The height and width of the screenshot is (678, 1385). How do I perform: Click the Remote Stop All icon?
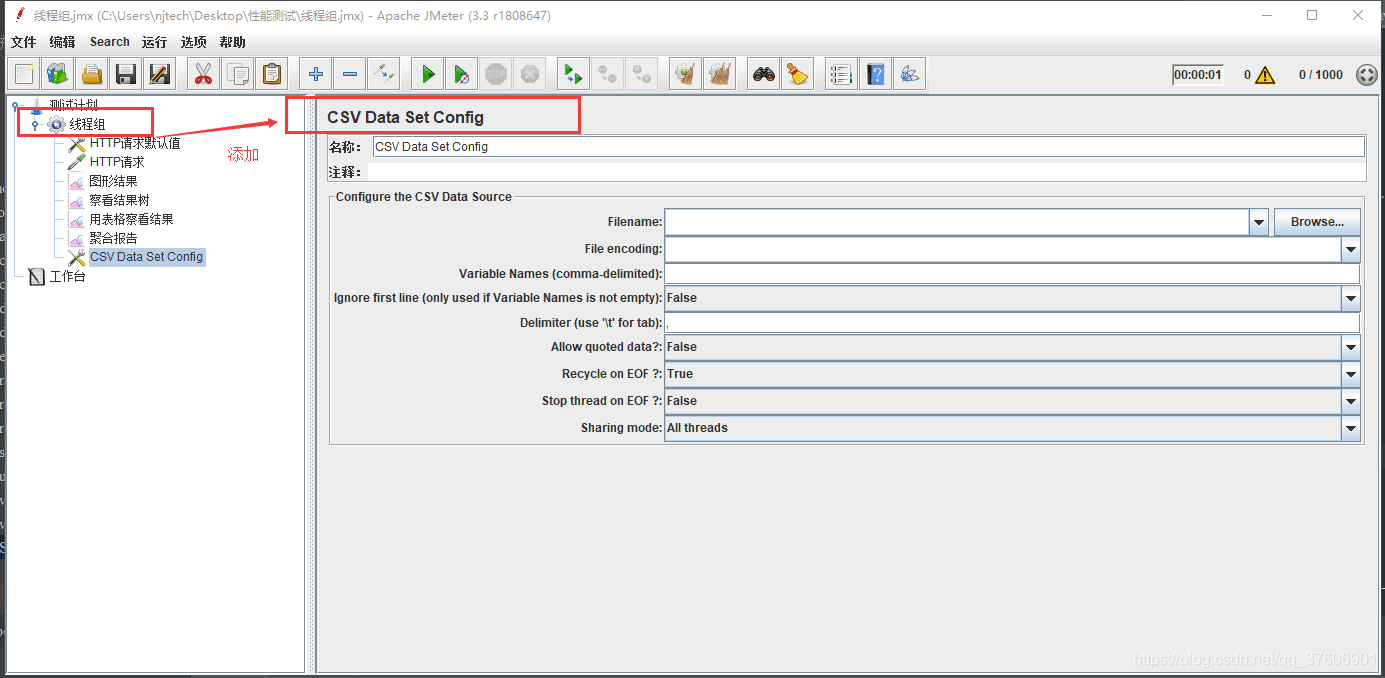pos(608,74)
